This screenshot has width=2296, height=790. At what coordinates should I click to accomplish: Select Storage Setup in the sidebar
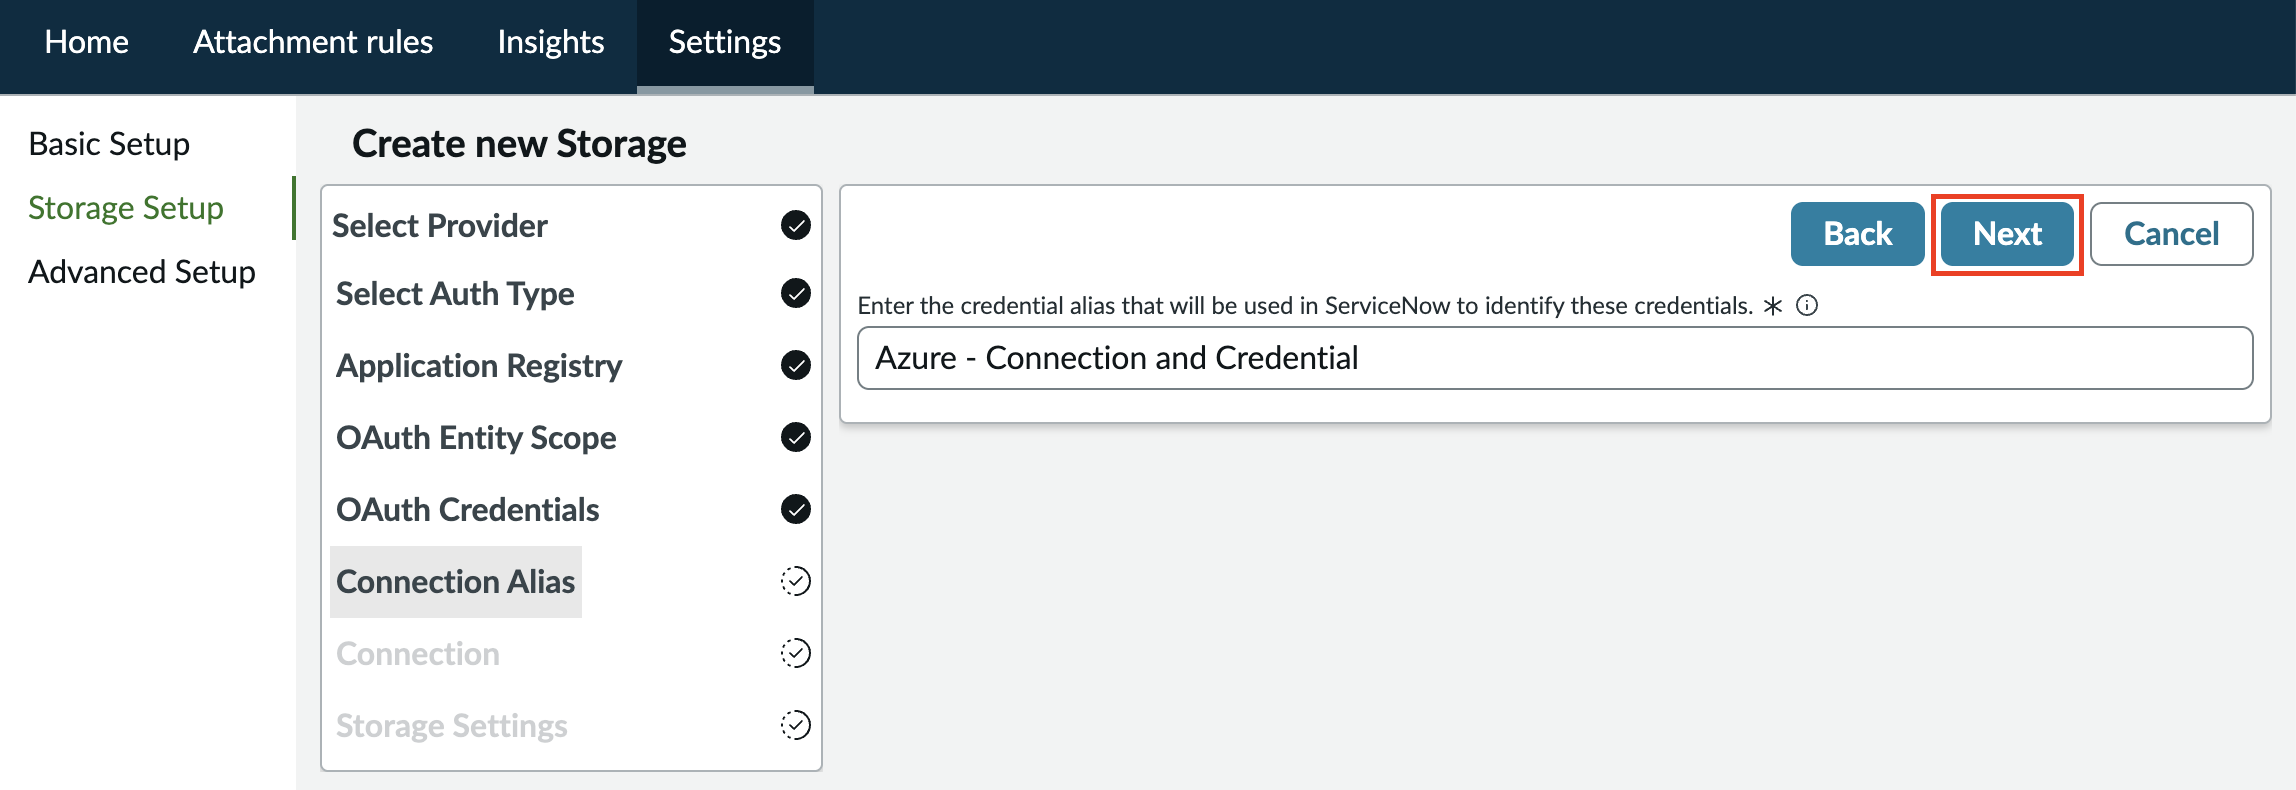click(126, 208)
